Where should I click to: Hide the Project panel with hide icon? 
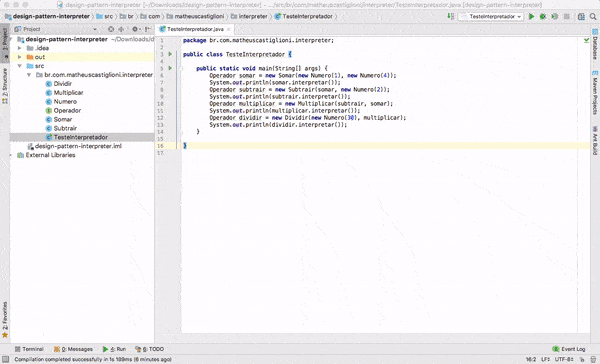tap(147, 29)
